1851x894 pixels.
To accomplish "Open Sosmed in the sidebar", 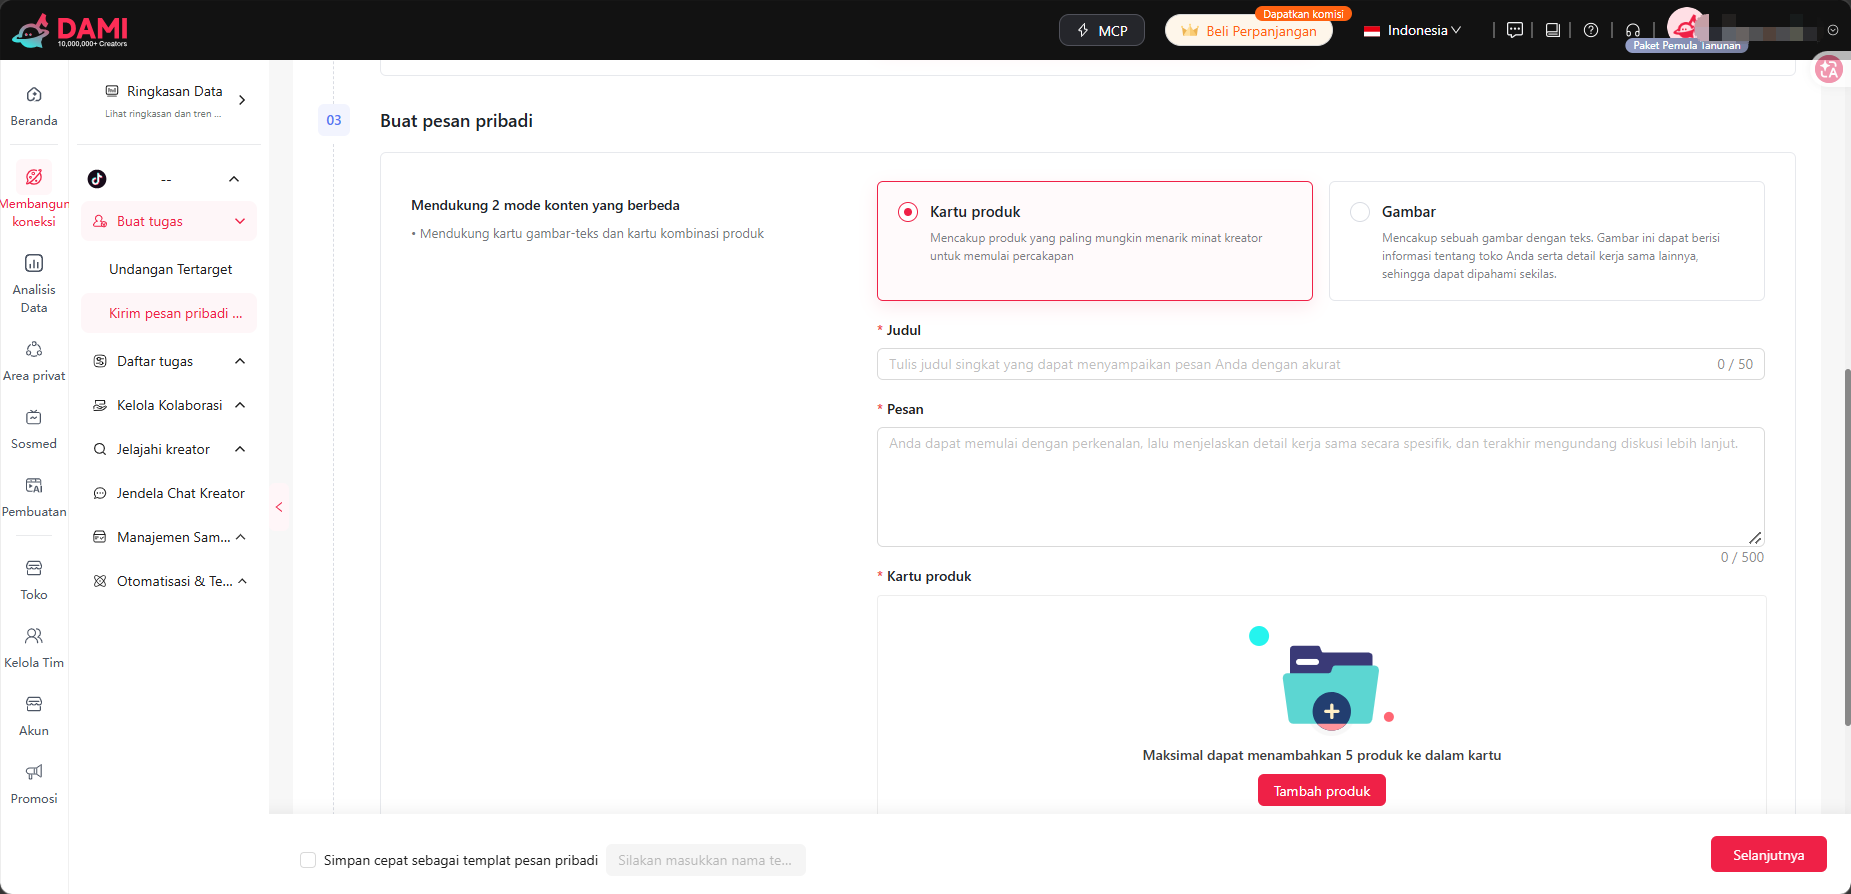I will pos(34,430).
